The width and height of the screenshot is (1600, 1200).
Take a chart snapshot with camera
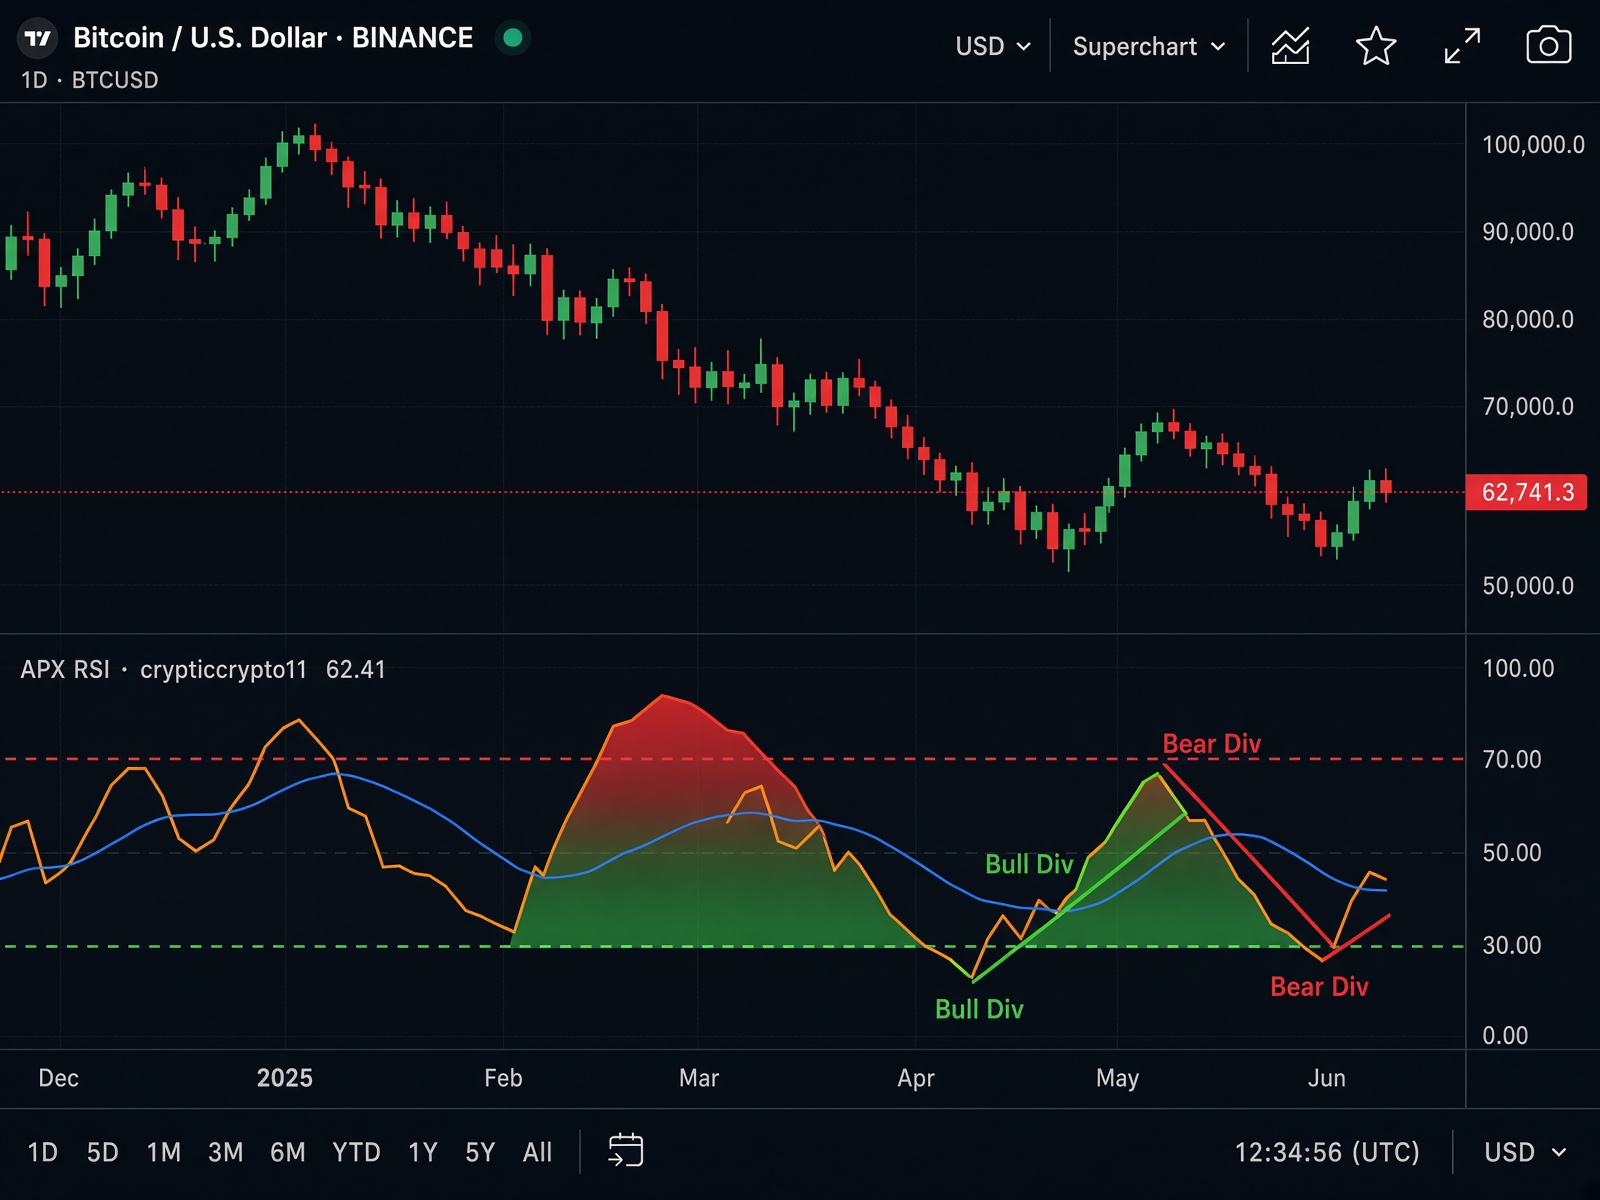pos(1548,46)
